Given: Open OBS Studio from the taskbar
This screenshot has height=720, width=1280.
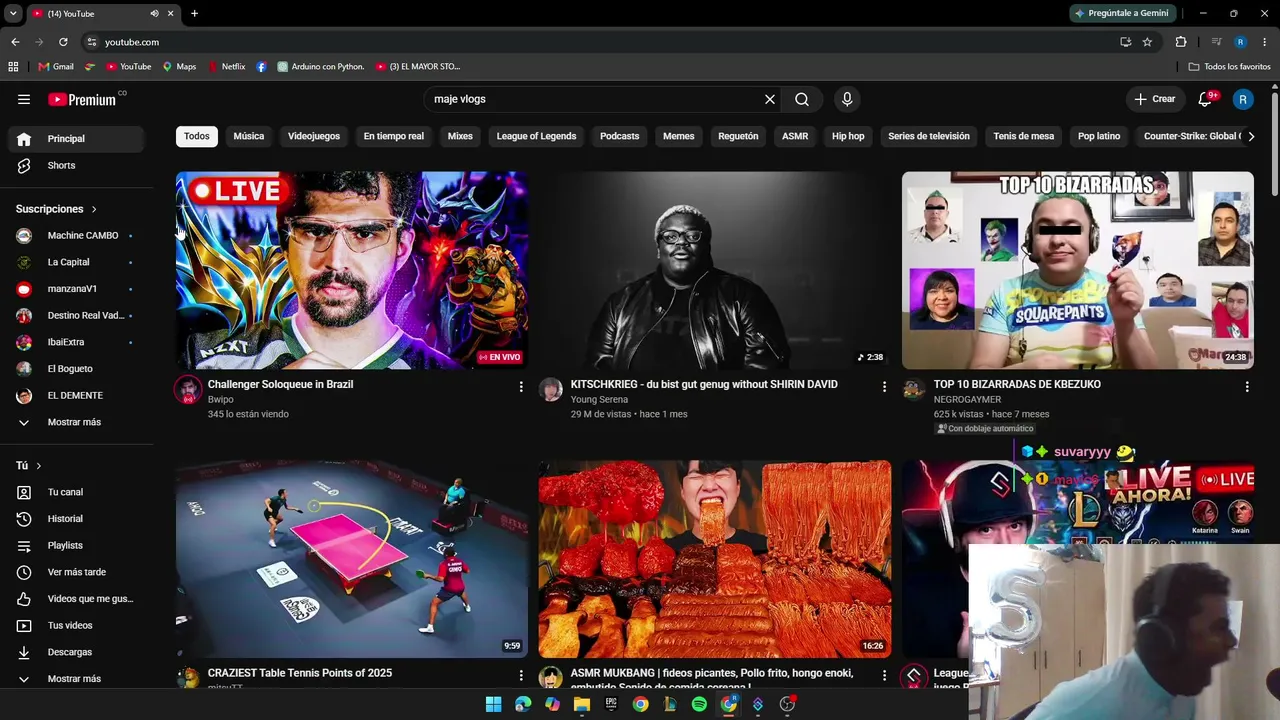Looking at the screenshot, I should point(787,704).
